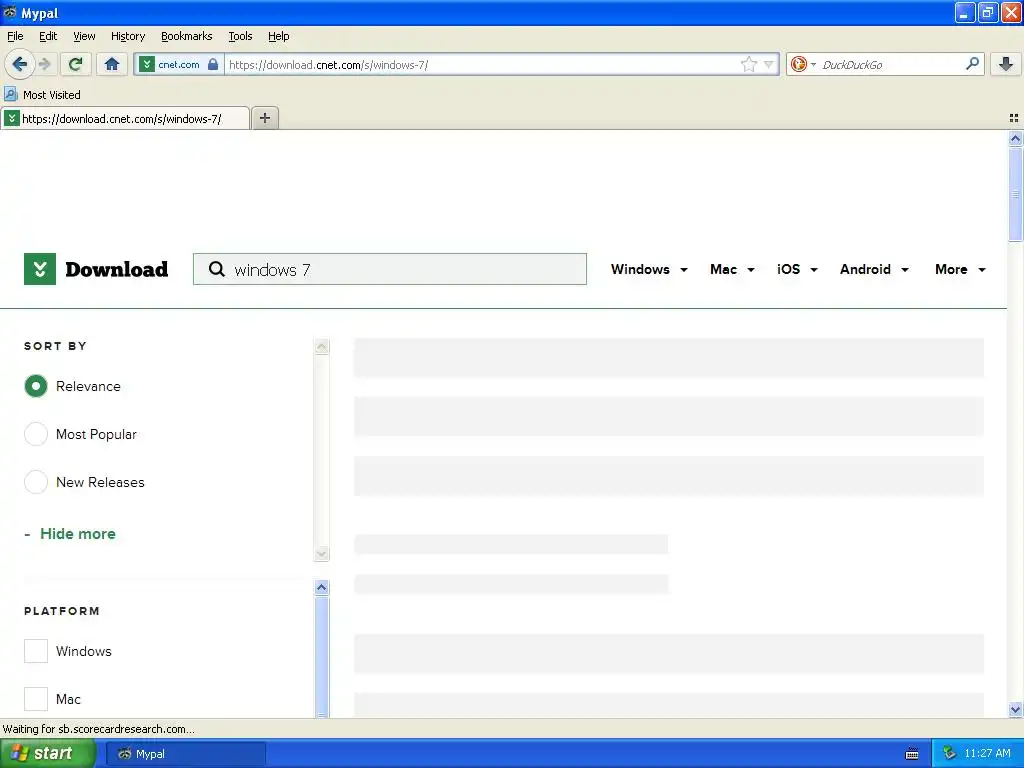Collapse filters with Hide more
Image resolution: width=1024 pixels, height=768 pixels.
pos(70,534)
